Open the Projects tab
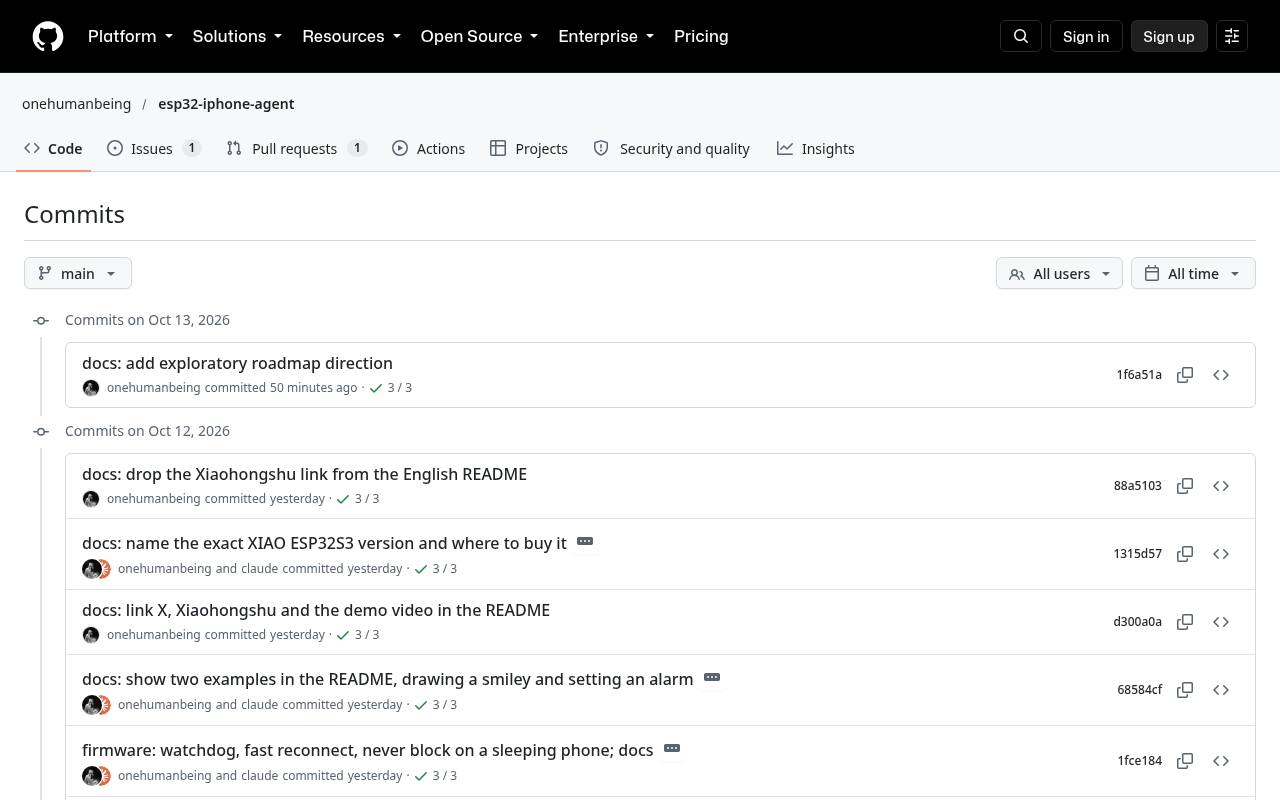Image resolution: width=1280 pixels, height=800 pixels. pos(529,149)
